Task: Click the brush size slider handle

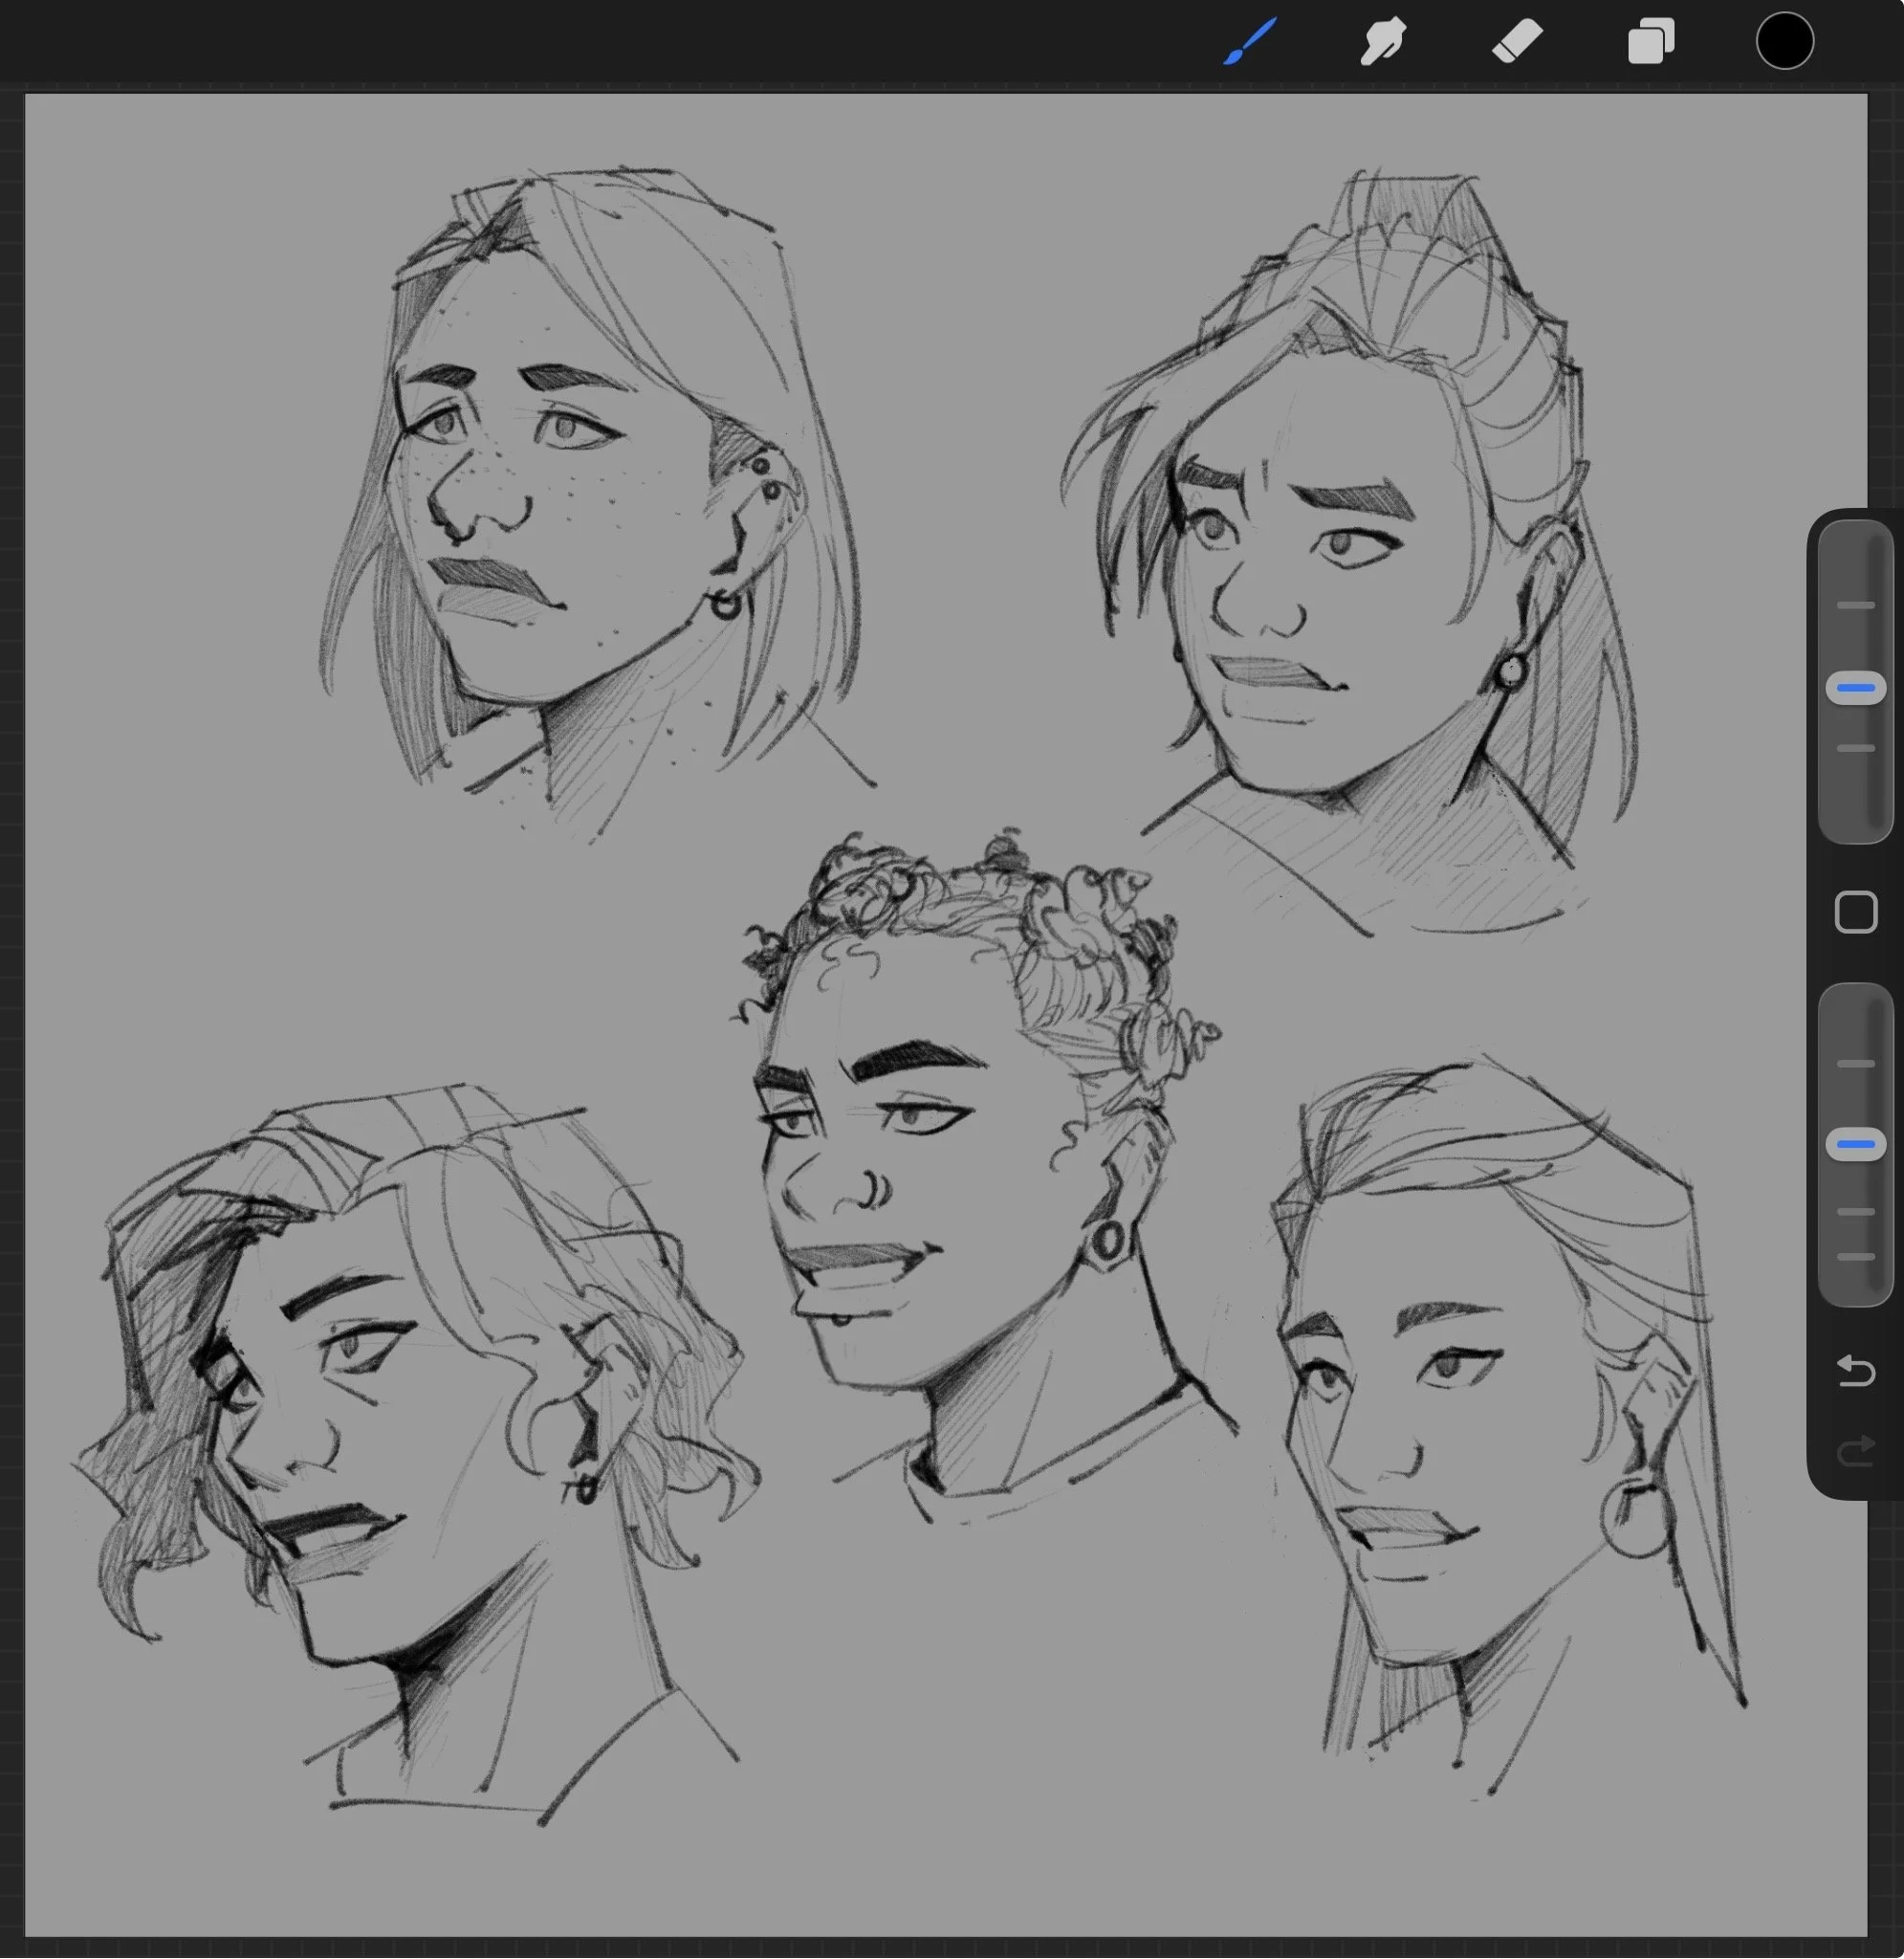Action: [x=1856, y=688]
